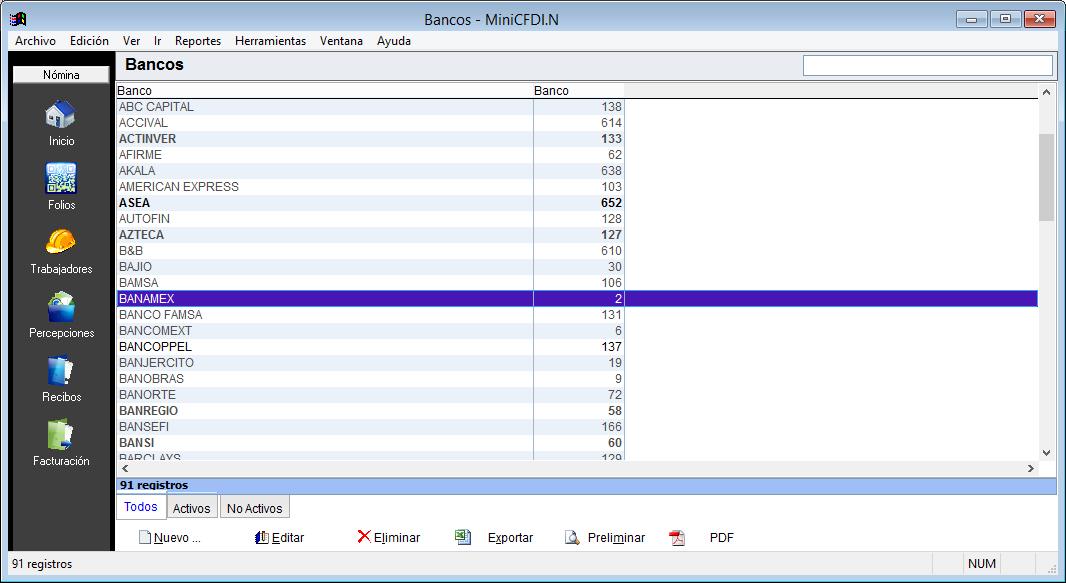Open the Herramientas menu
This screenshot has height=583, width=1066.
(x=270, y=41)
